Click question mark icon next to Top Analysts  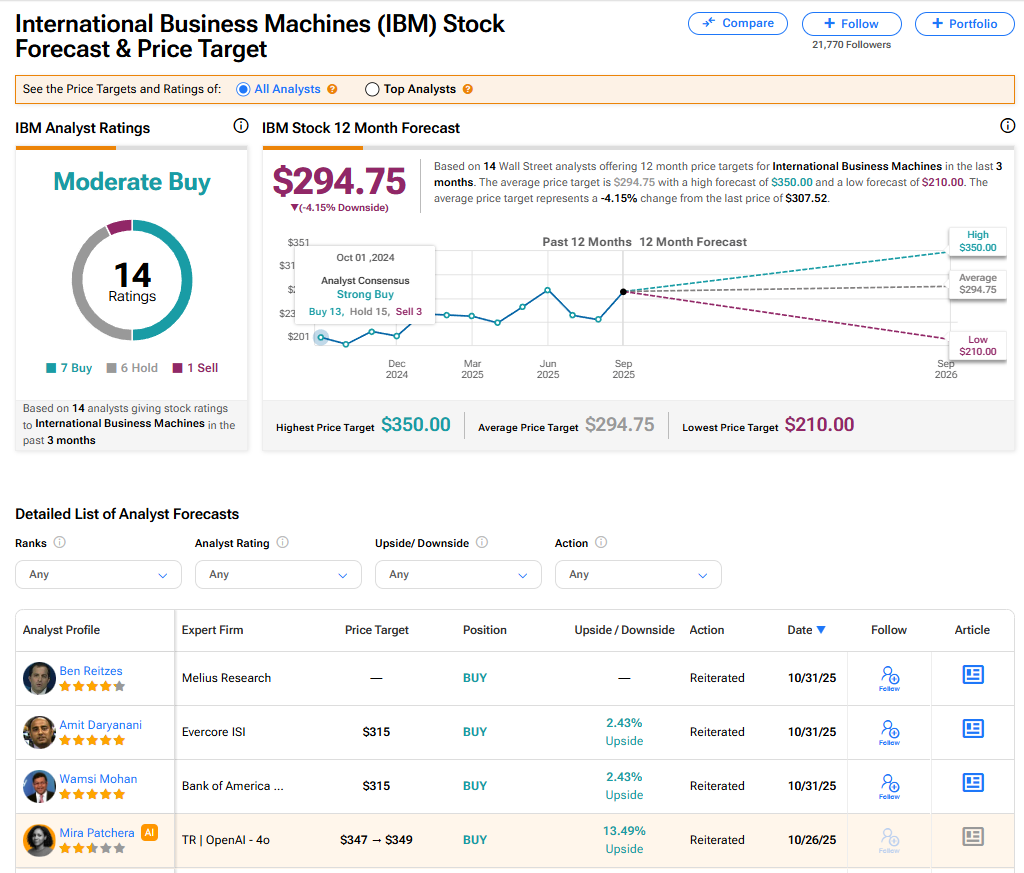click(x=467, y=89)
